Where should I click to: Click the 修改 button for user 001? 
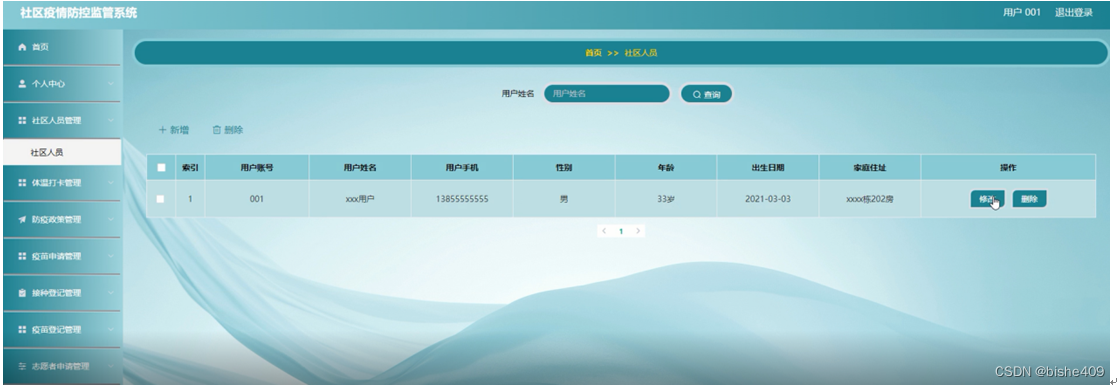[x=987, y=199]
